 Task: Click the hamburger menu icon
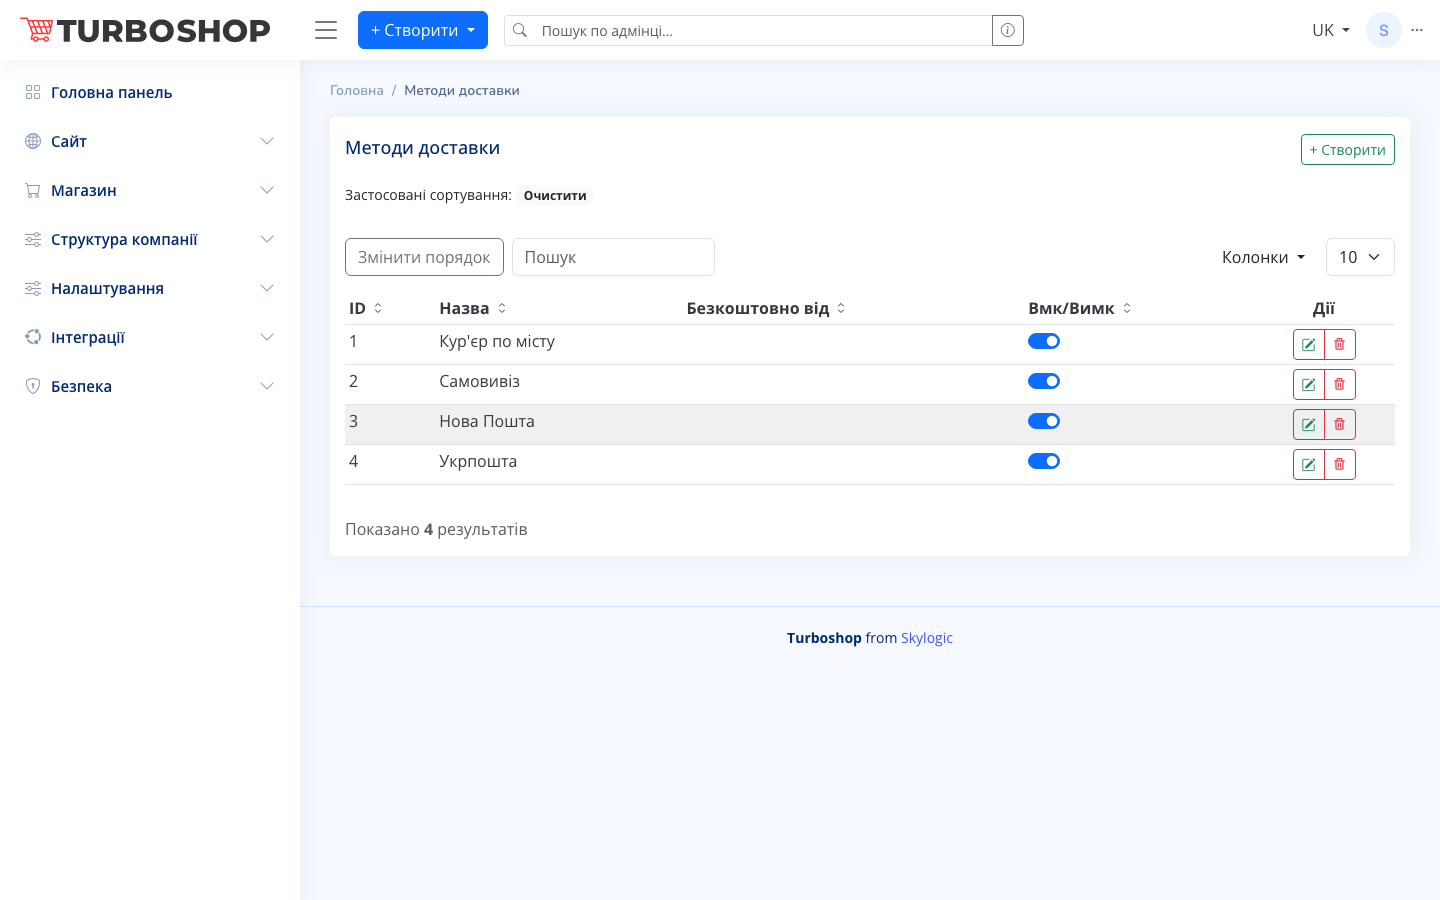click(326, 30)
